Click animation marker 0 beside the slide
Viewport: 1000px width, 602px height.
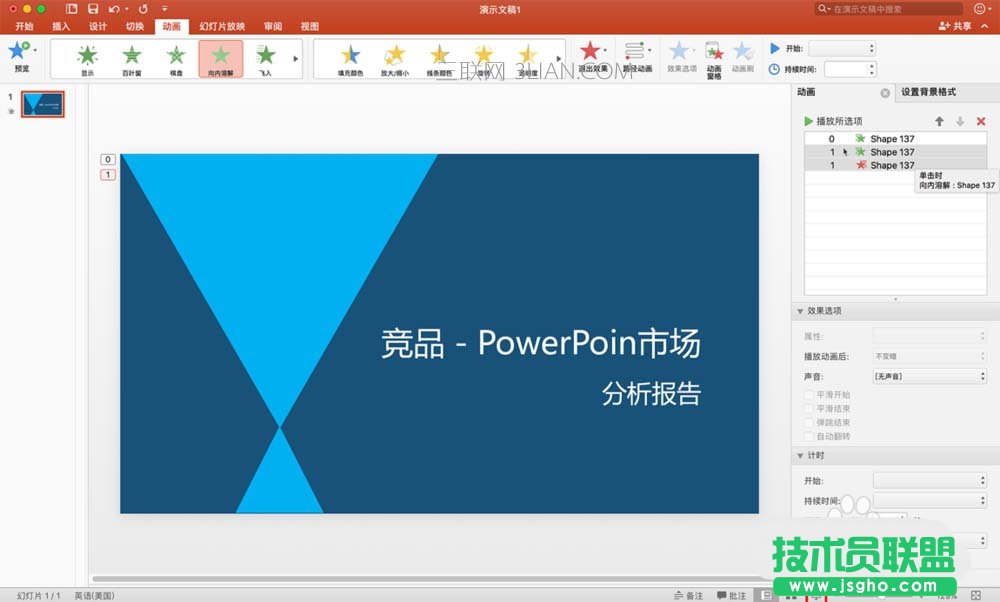pos(108,159)
